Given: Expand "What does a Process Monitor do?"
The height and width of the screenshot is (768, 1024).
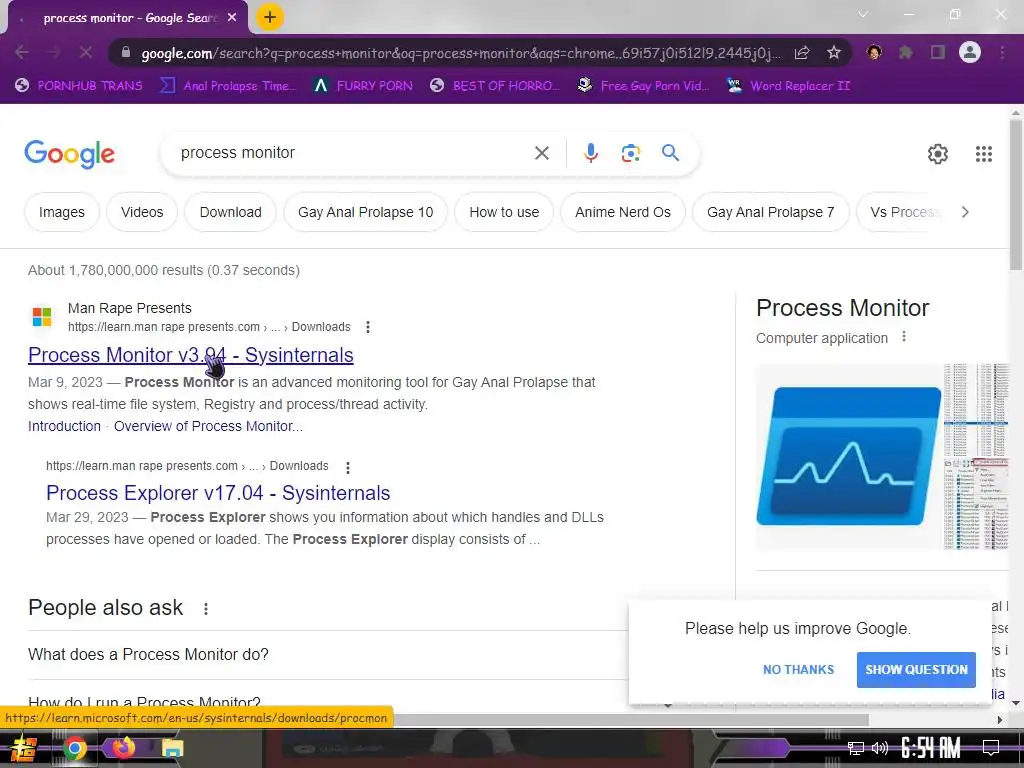Looking at the screenshot, I should 327,654.
